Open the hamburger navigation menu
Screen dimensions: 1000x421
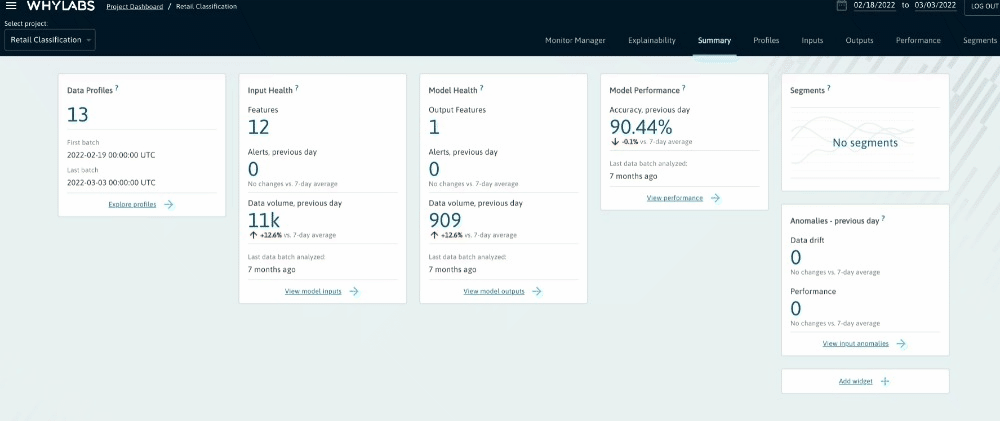[11, 6]
